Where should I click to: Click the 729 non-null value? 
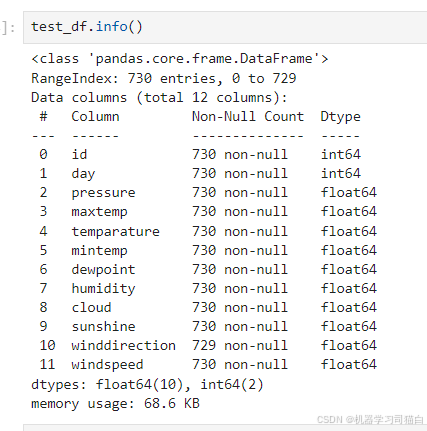[240, 345]
